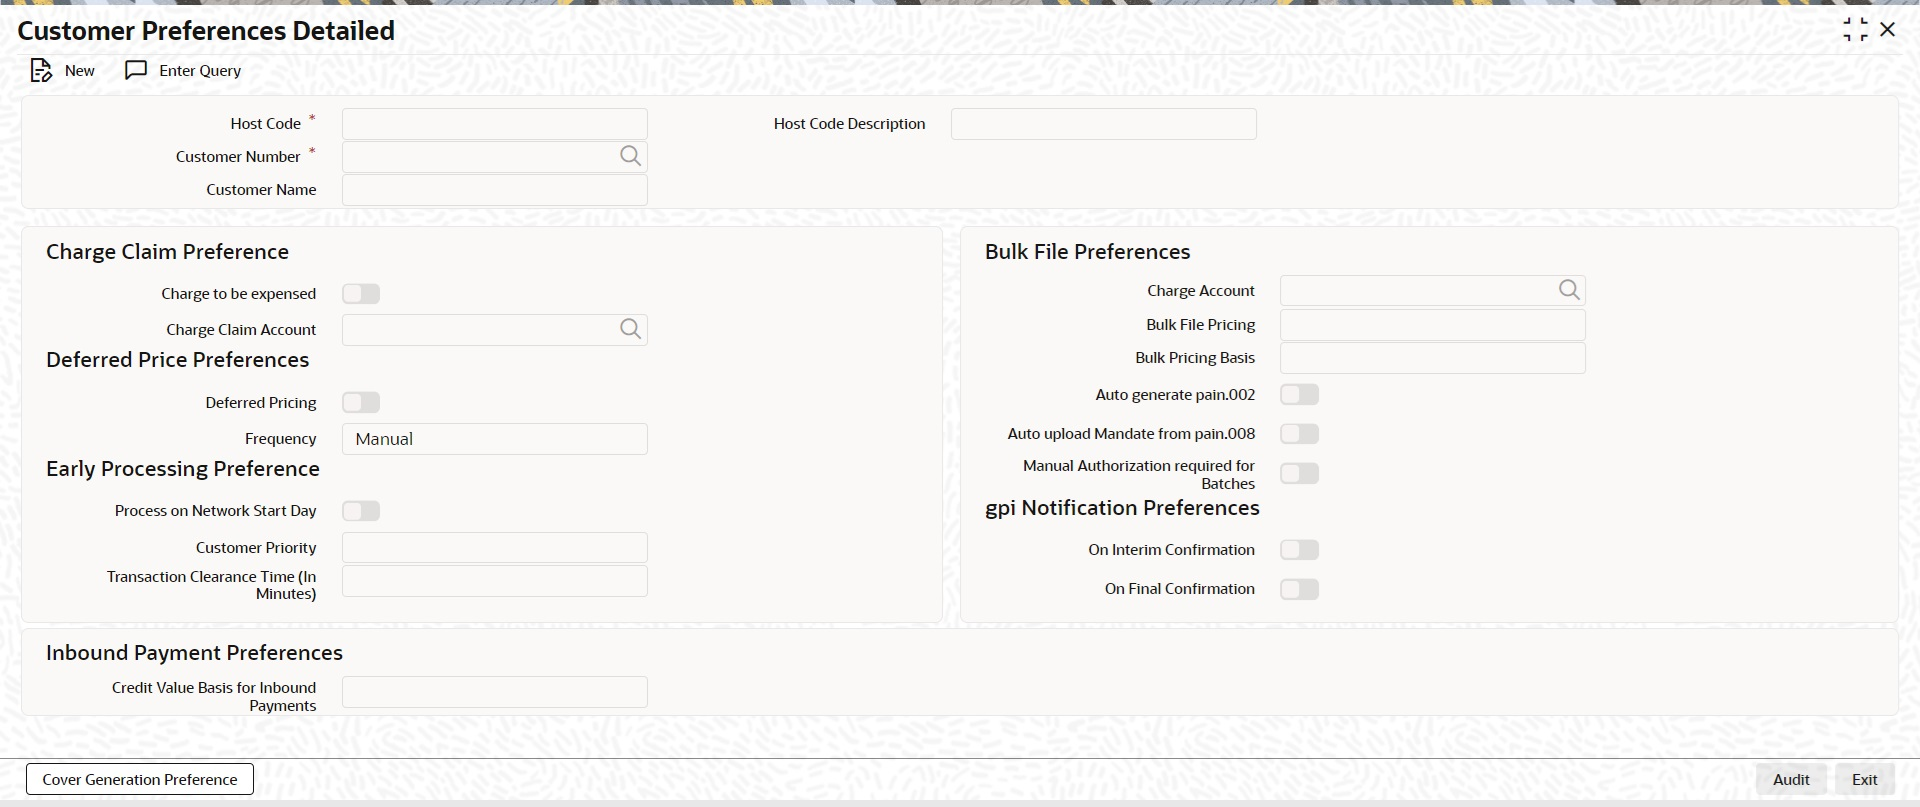Viewport: 1920px width, 807px height.
Task: Minimize the screen with collapse icon
Action: click(x=1855, y=30)
